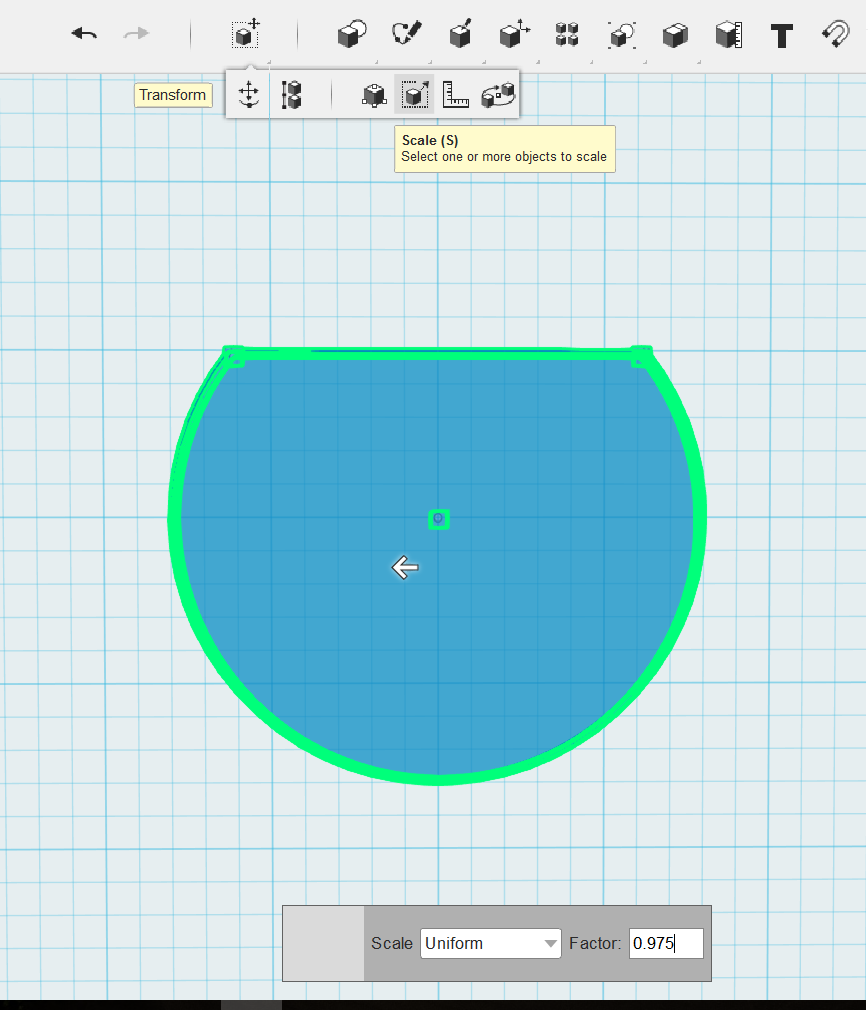This screenshot has width=868, height=1010.
Task: Select the Move tool in the Transform submenu
Action: point(247,94)
